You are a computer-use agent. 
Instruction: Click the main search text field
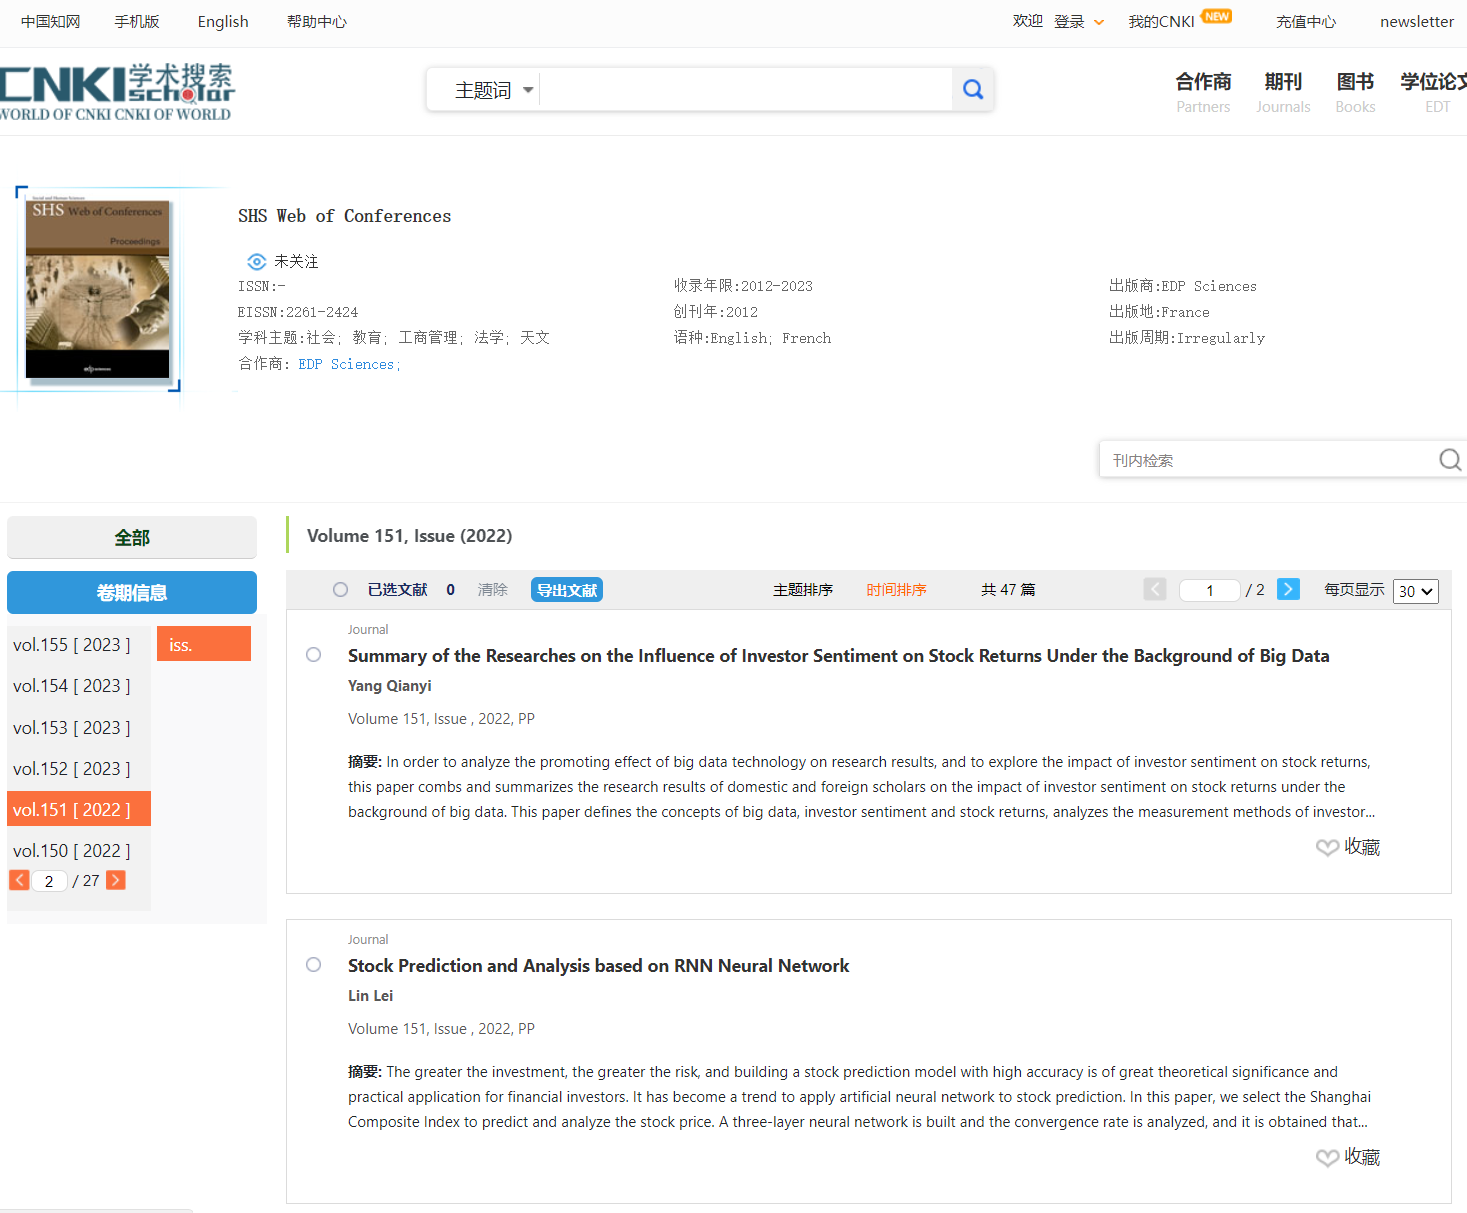click(x=747, y=90)
